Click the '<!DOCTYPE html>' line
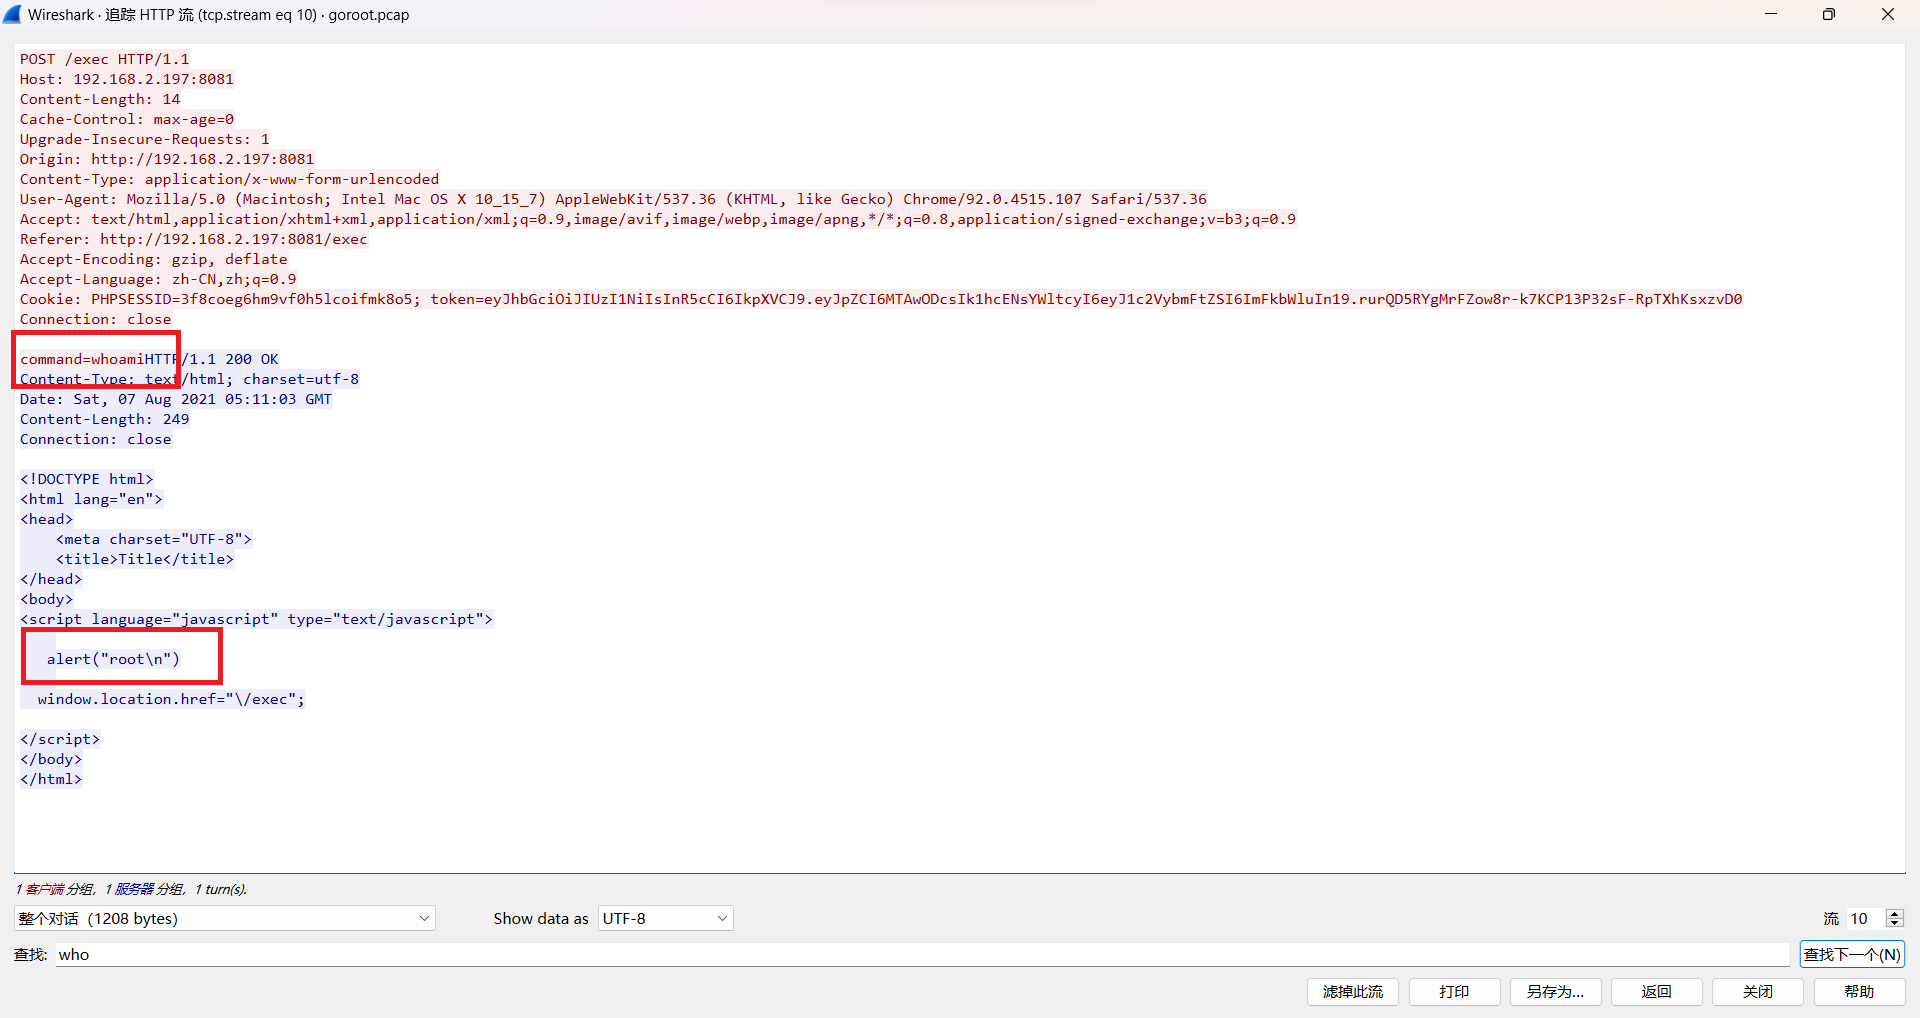This screenshot has width=1920, height=1018. pos(87,479)
